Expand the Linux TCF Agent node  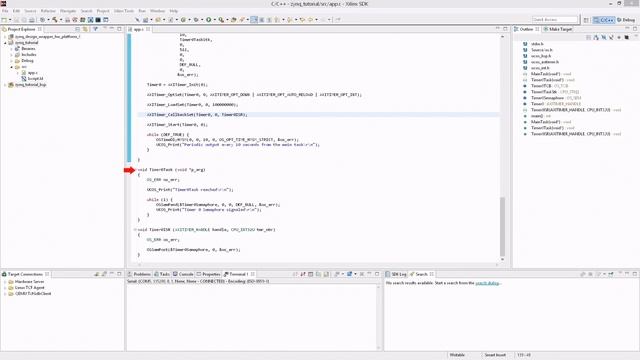[x=5, y=288]
